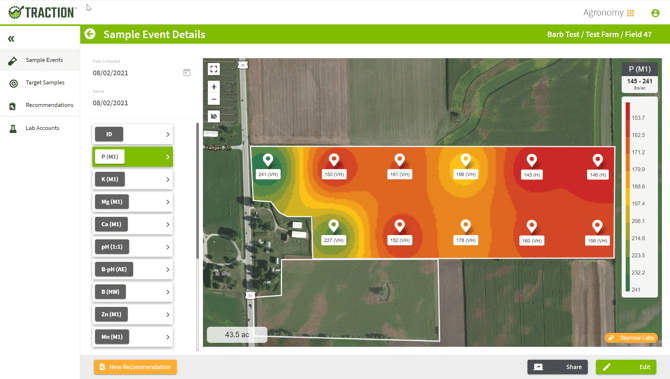670x379 pixels.
Task: Expand the B (HW) attribute row
Action: 132,292
